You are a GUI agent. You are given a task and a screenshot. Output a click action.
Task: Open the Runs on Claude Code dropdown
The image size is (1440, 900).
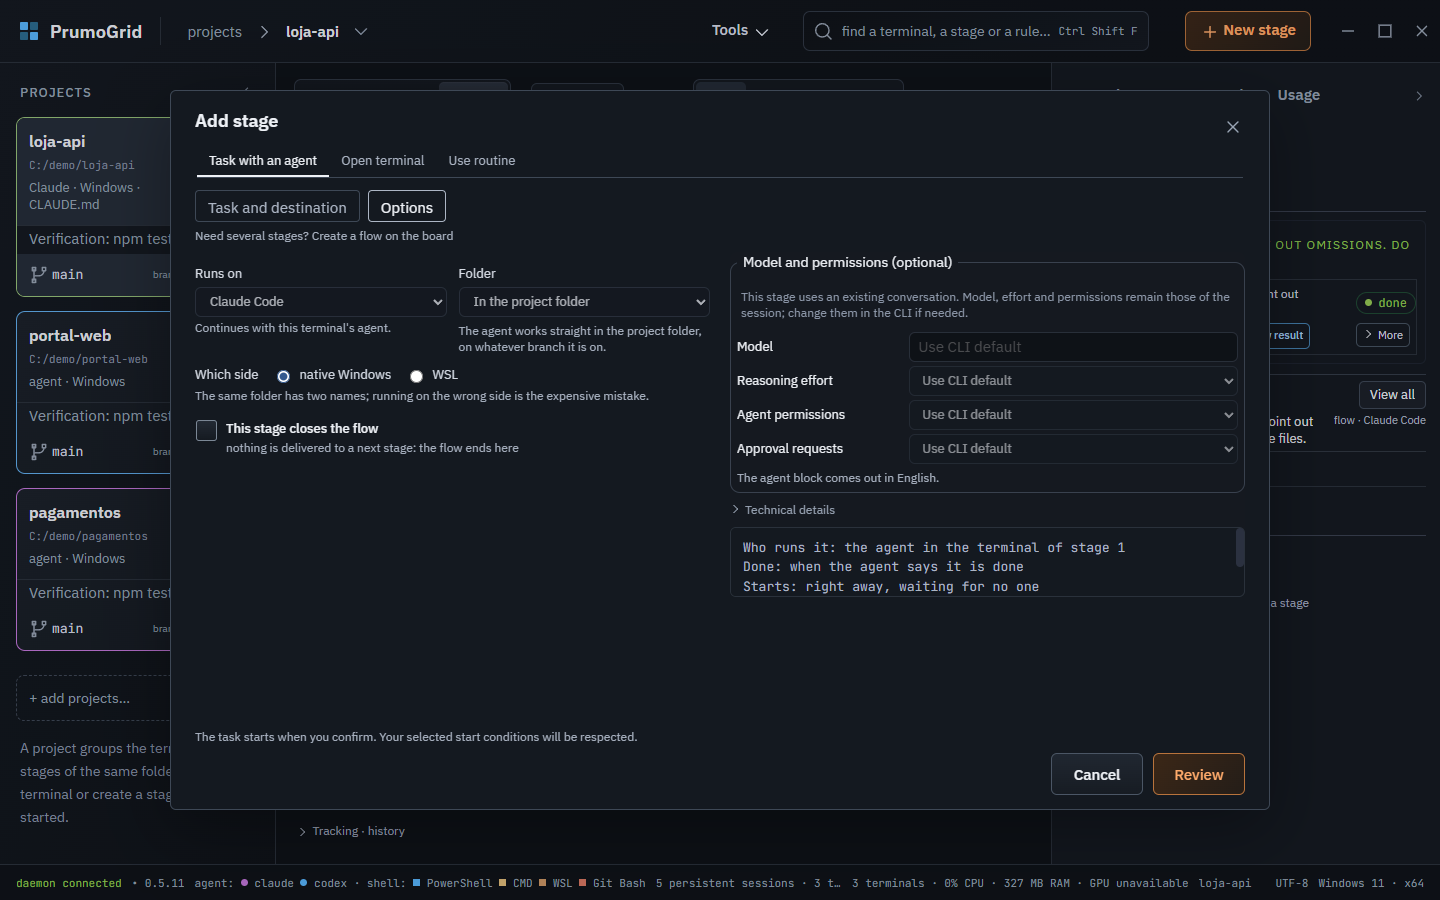(320, 302)
